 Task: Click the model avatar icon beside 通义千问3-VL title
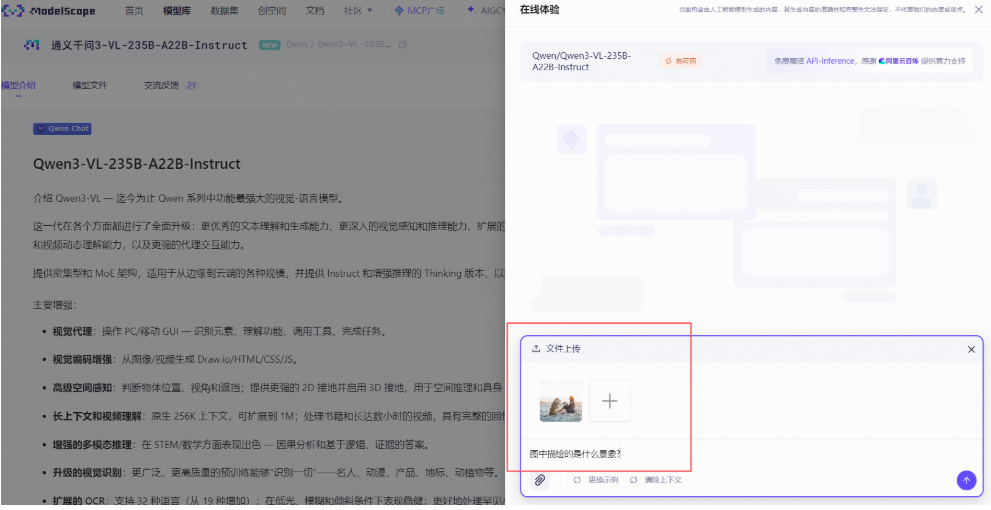click(32, 45)
